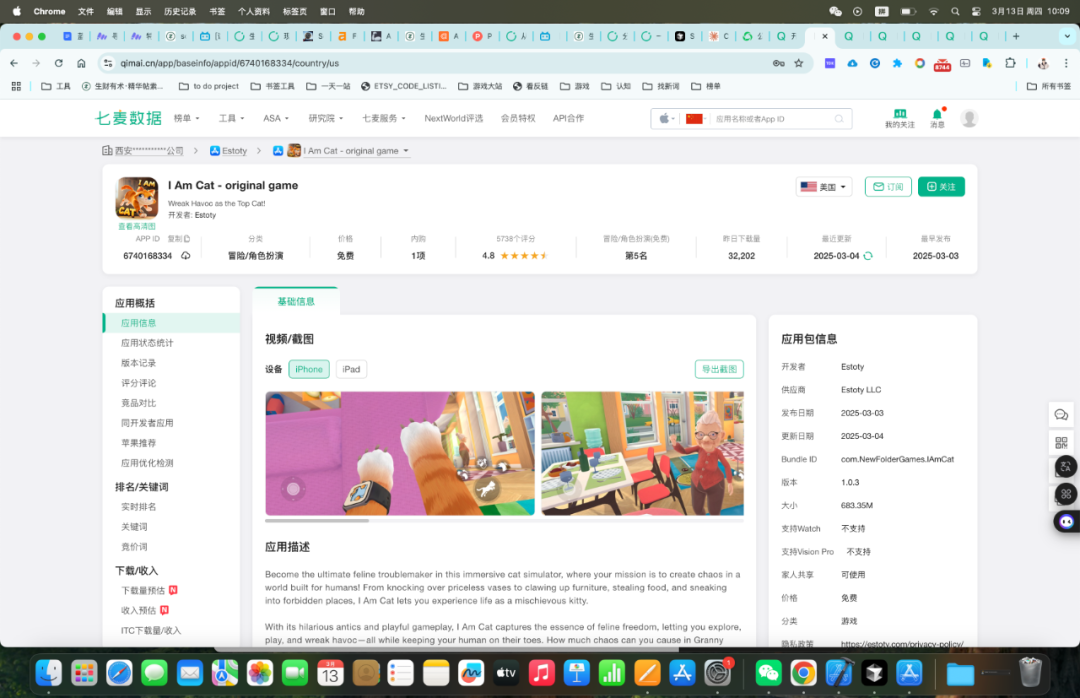Launch Music app from the Dock
Image resolution: width=1080 pixels, height=698 pixels.
[541, 673]
